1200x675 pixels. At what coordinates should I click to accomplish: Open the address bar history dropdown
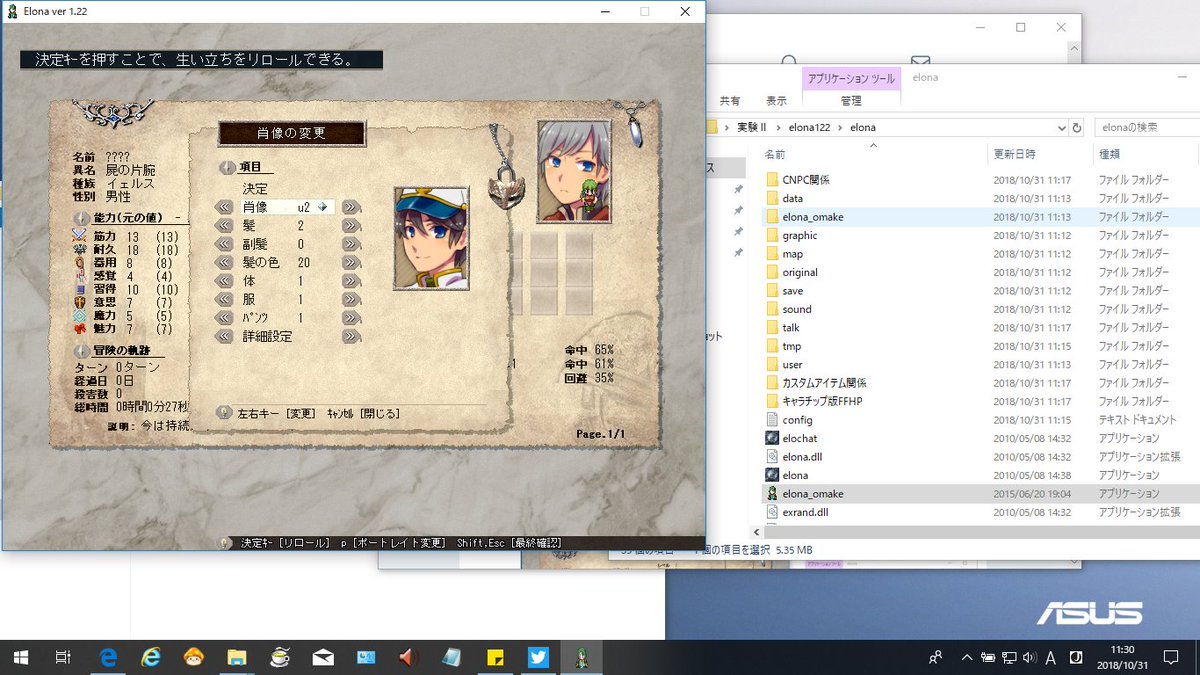[x=1061, y=128]
